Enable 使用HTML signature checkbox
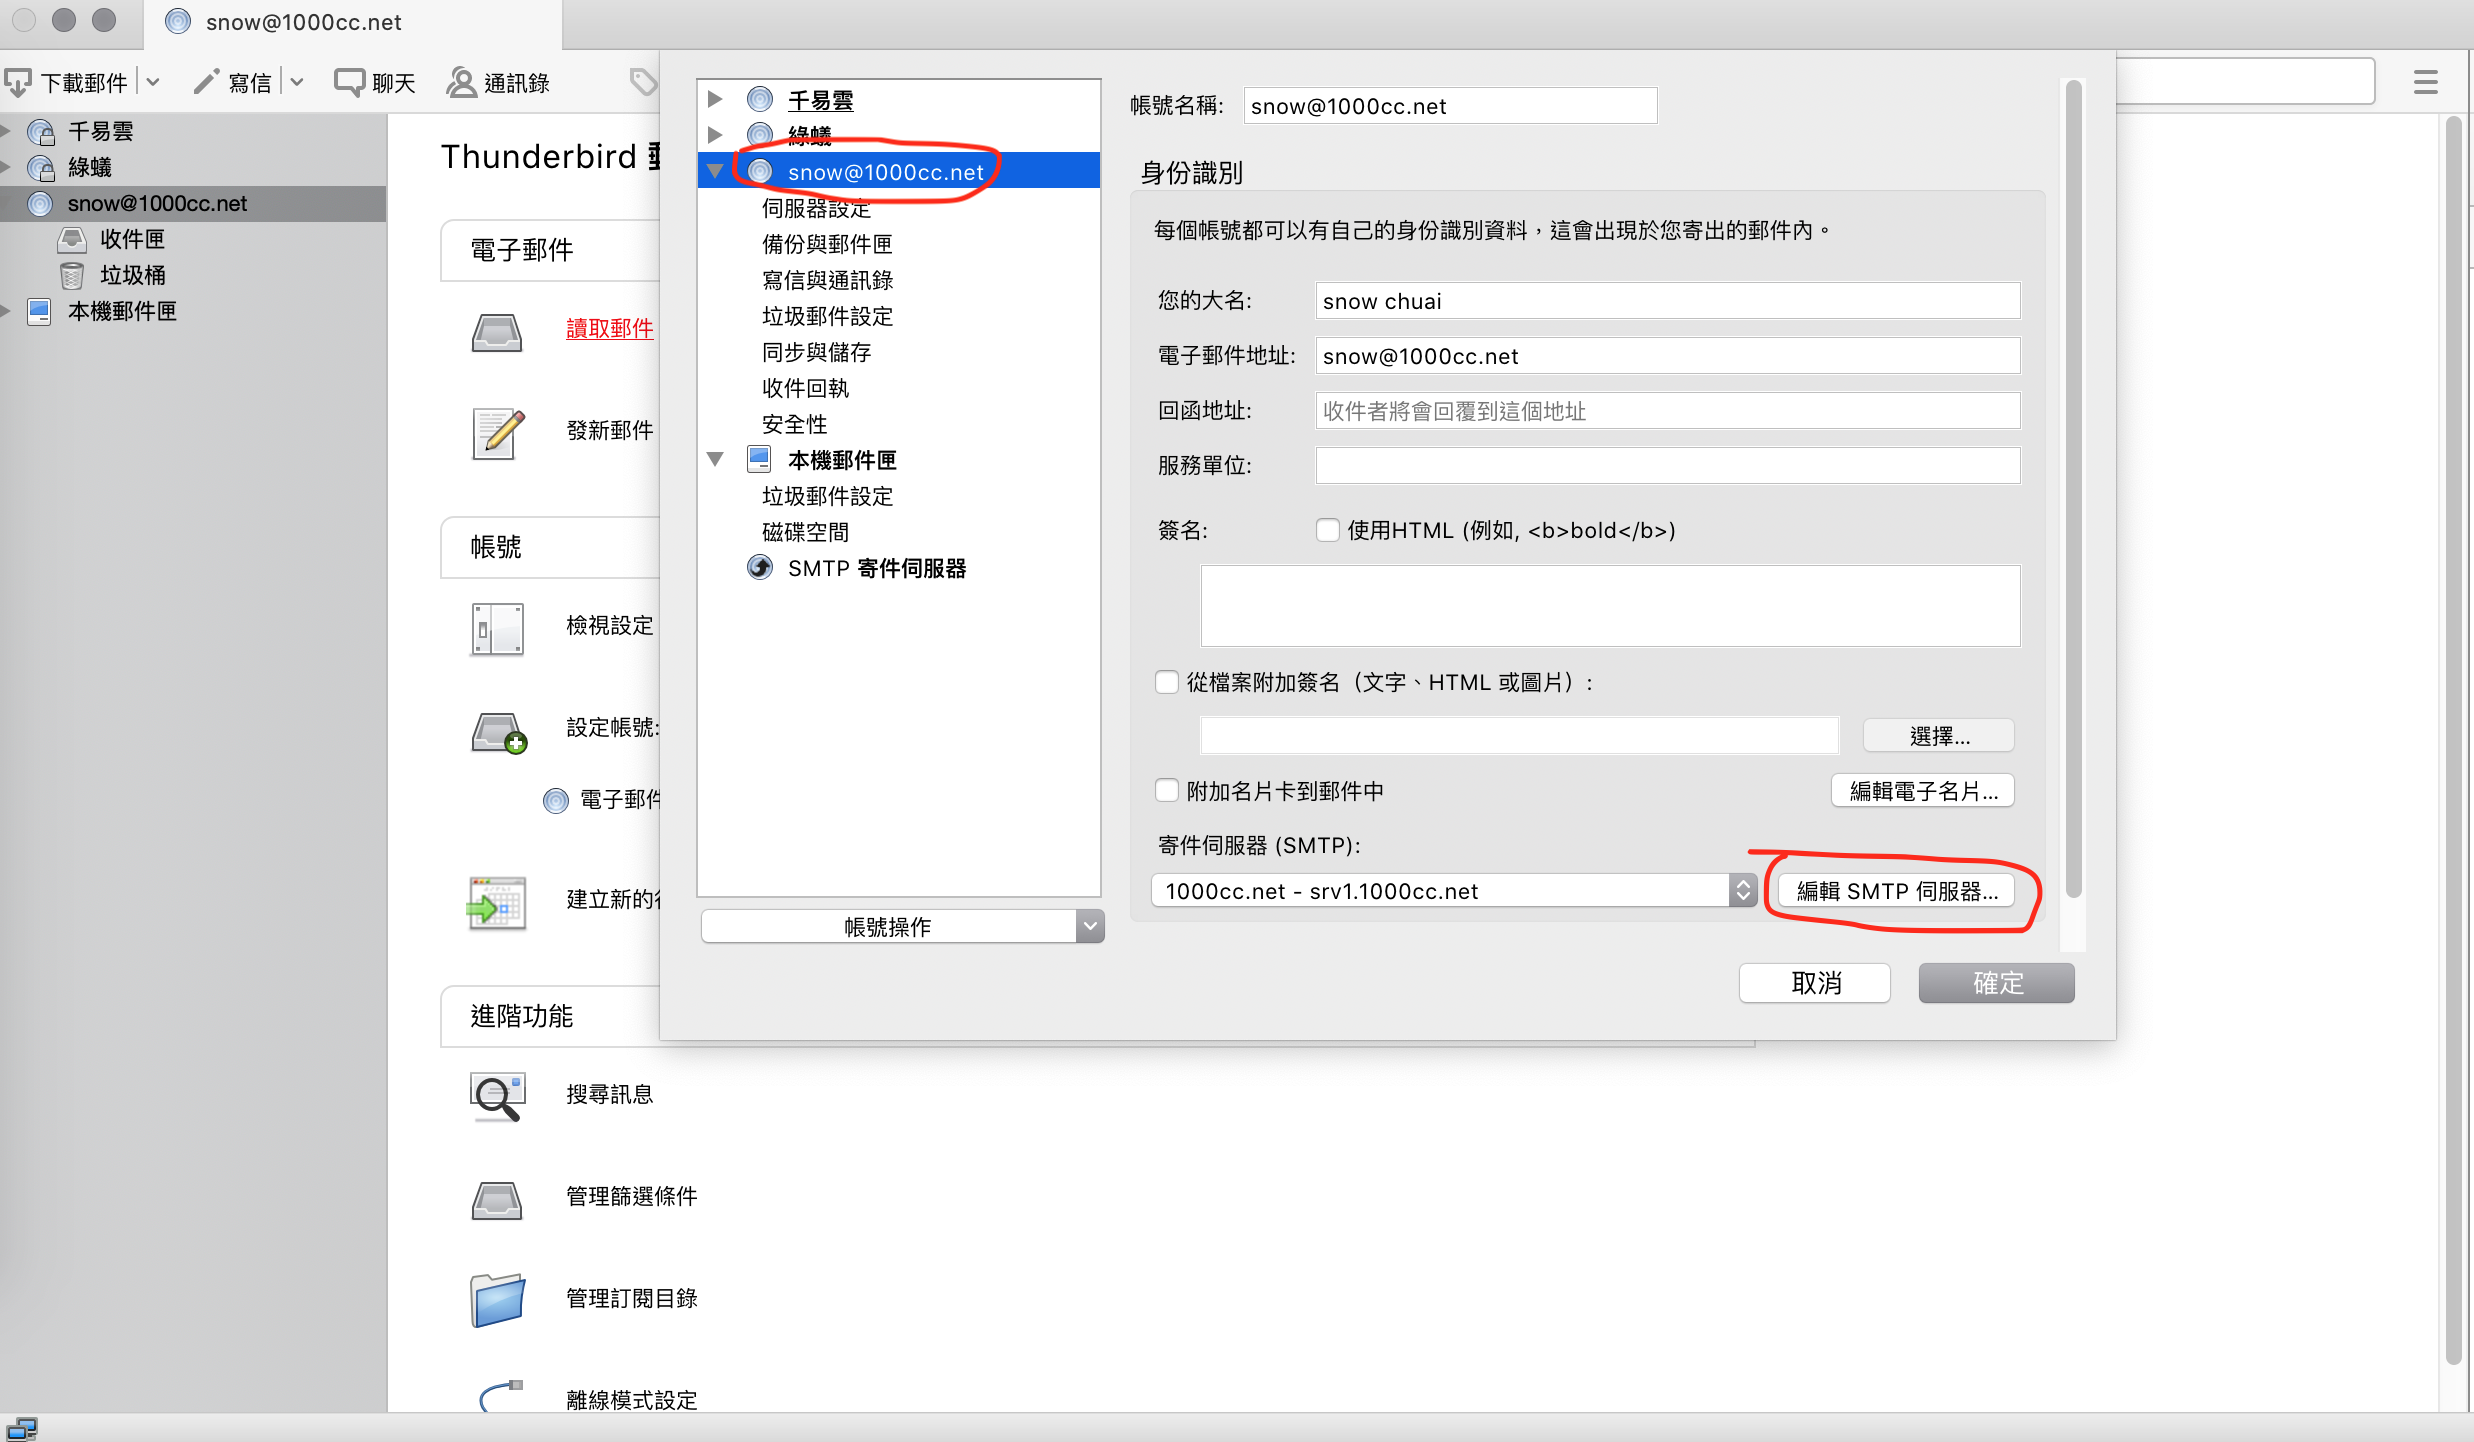2474x1442 pixels. [1328, 530]
